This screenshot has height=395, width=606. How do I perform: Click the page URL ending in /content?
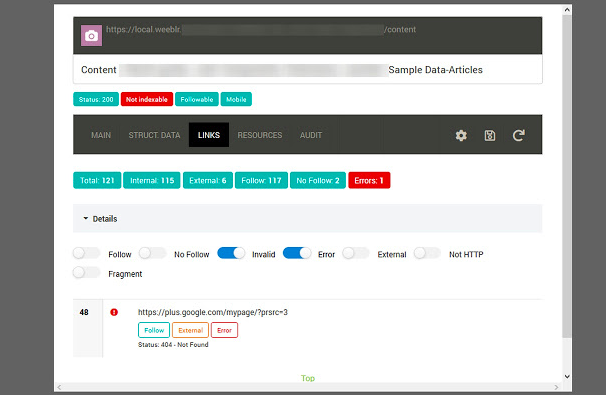pyautogui.click(x=261, y=29)
